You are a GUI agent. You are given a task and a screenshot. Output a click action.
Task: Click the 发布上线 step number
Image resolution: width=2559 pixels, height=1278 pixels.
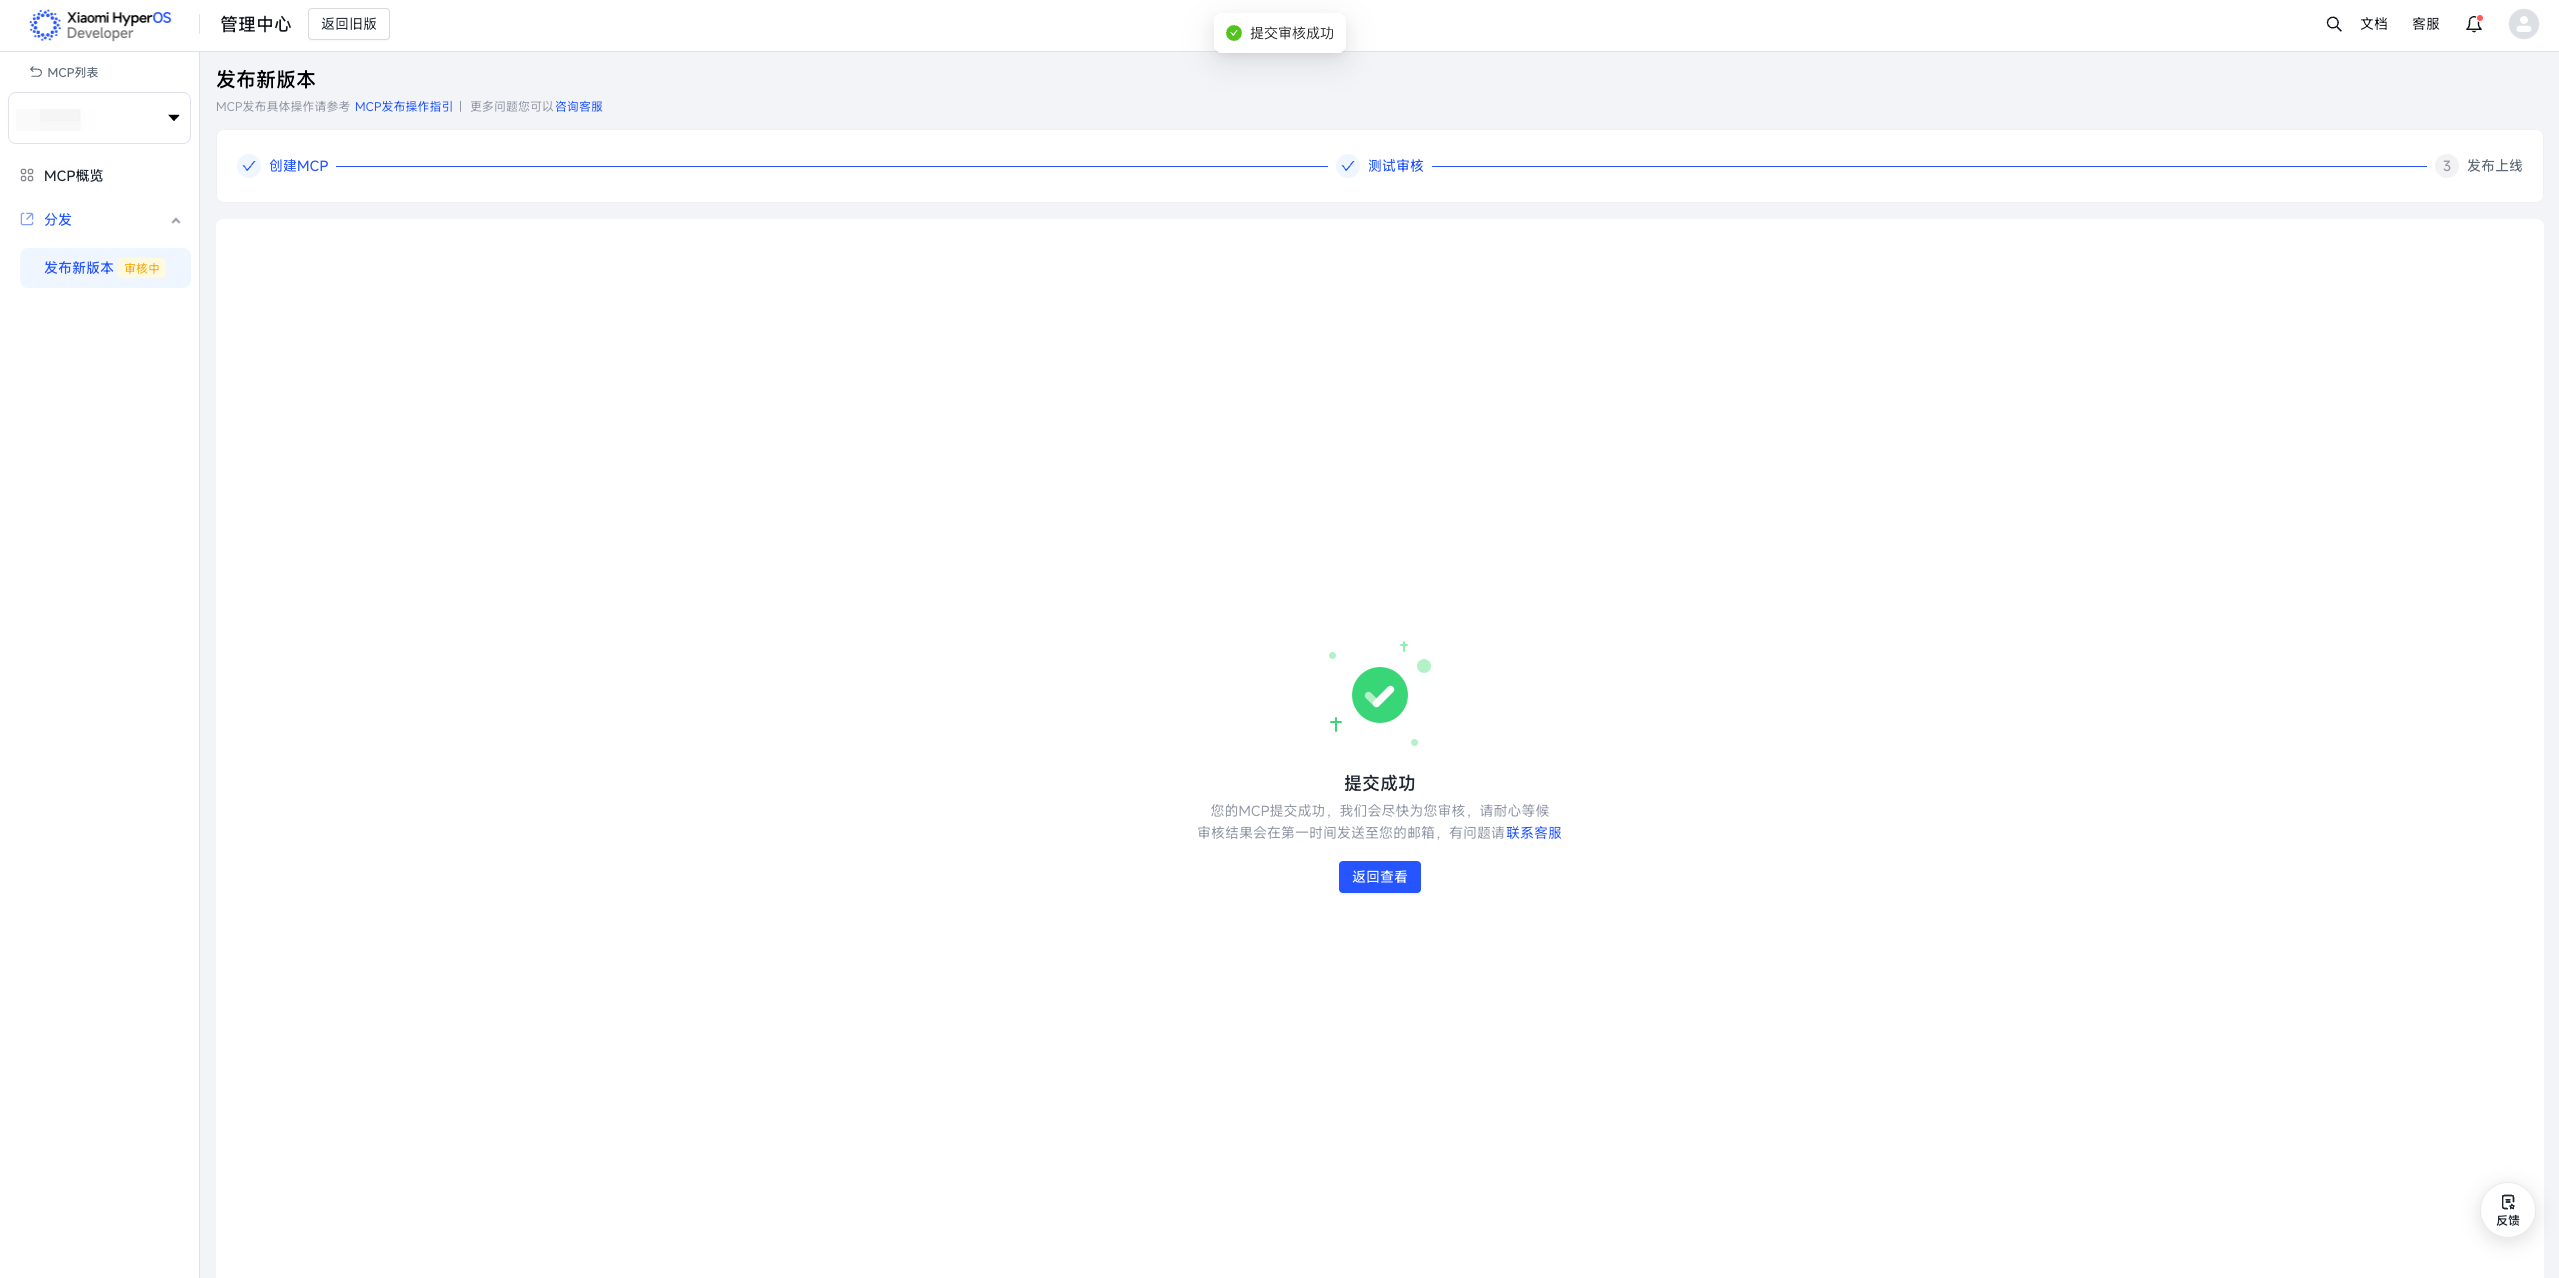2446,166
